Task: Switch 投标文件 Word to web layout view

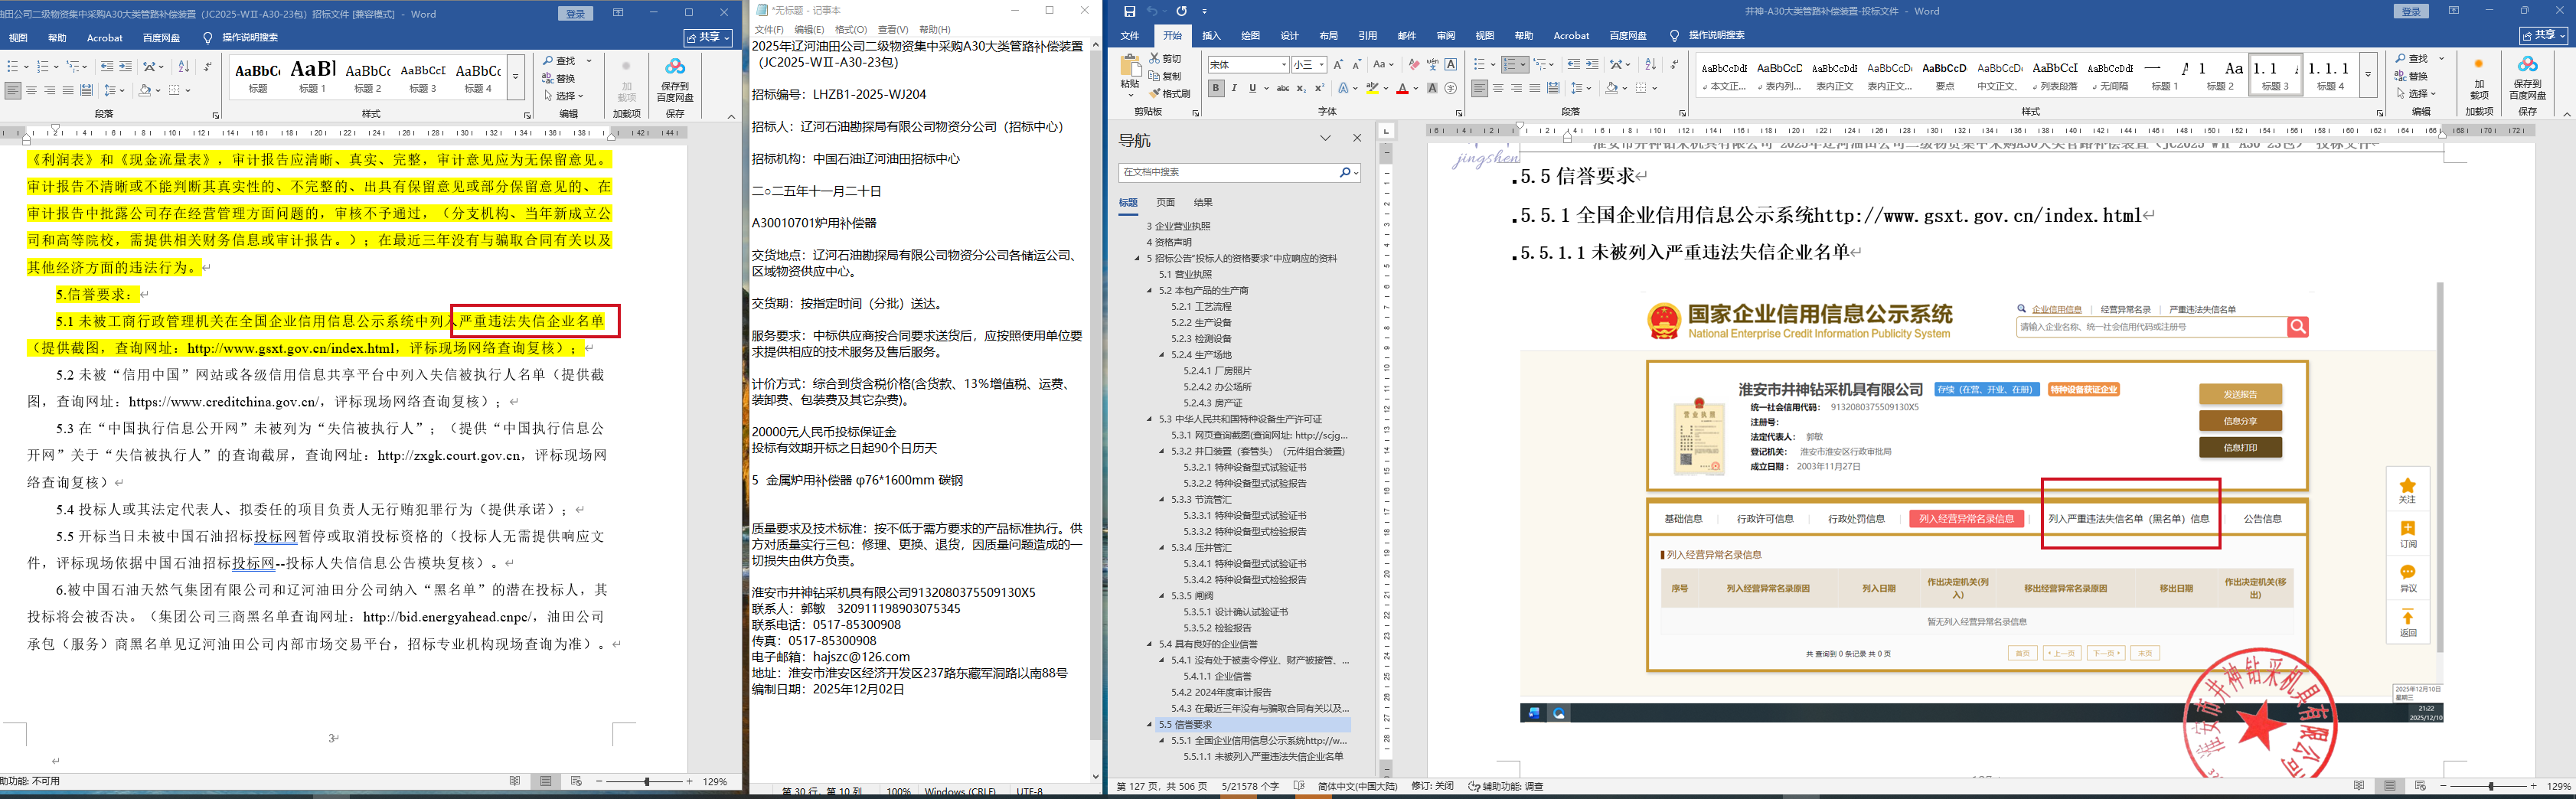Action: [x=2420, y=786]
